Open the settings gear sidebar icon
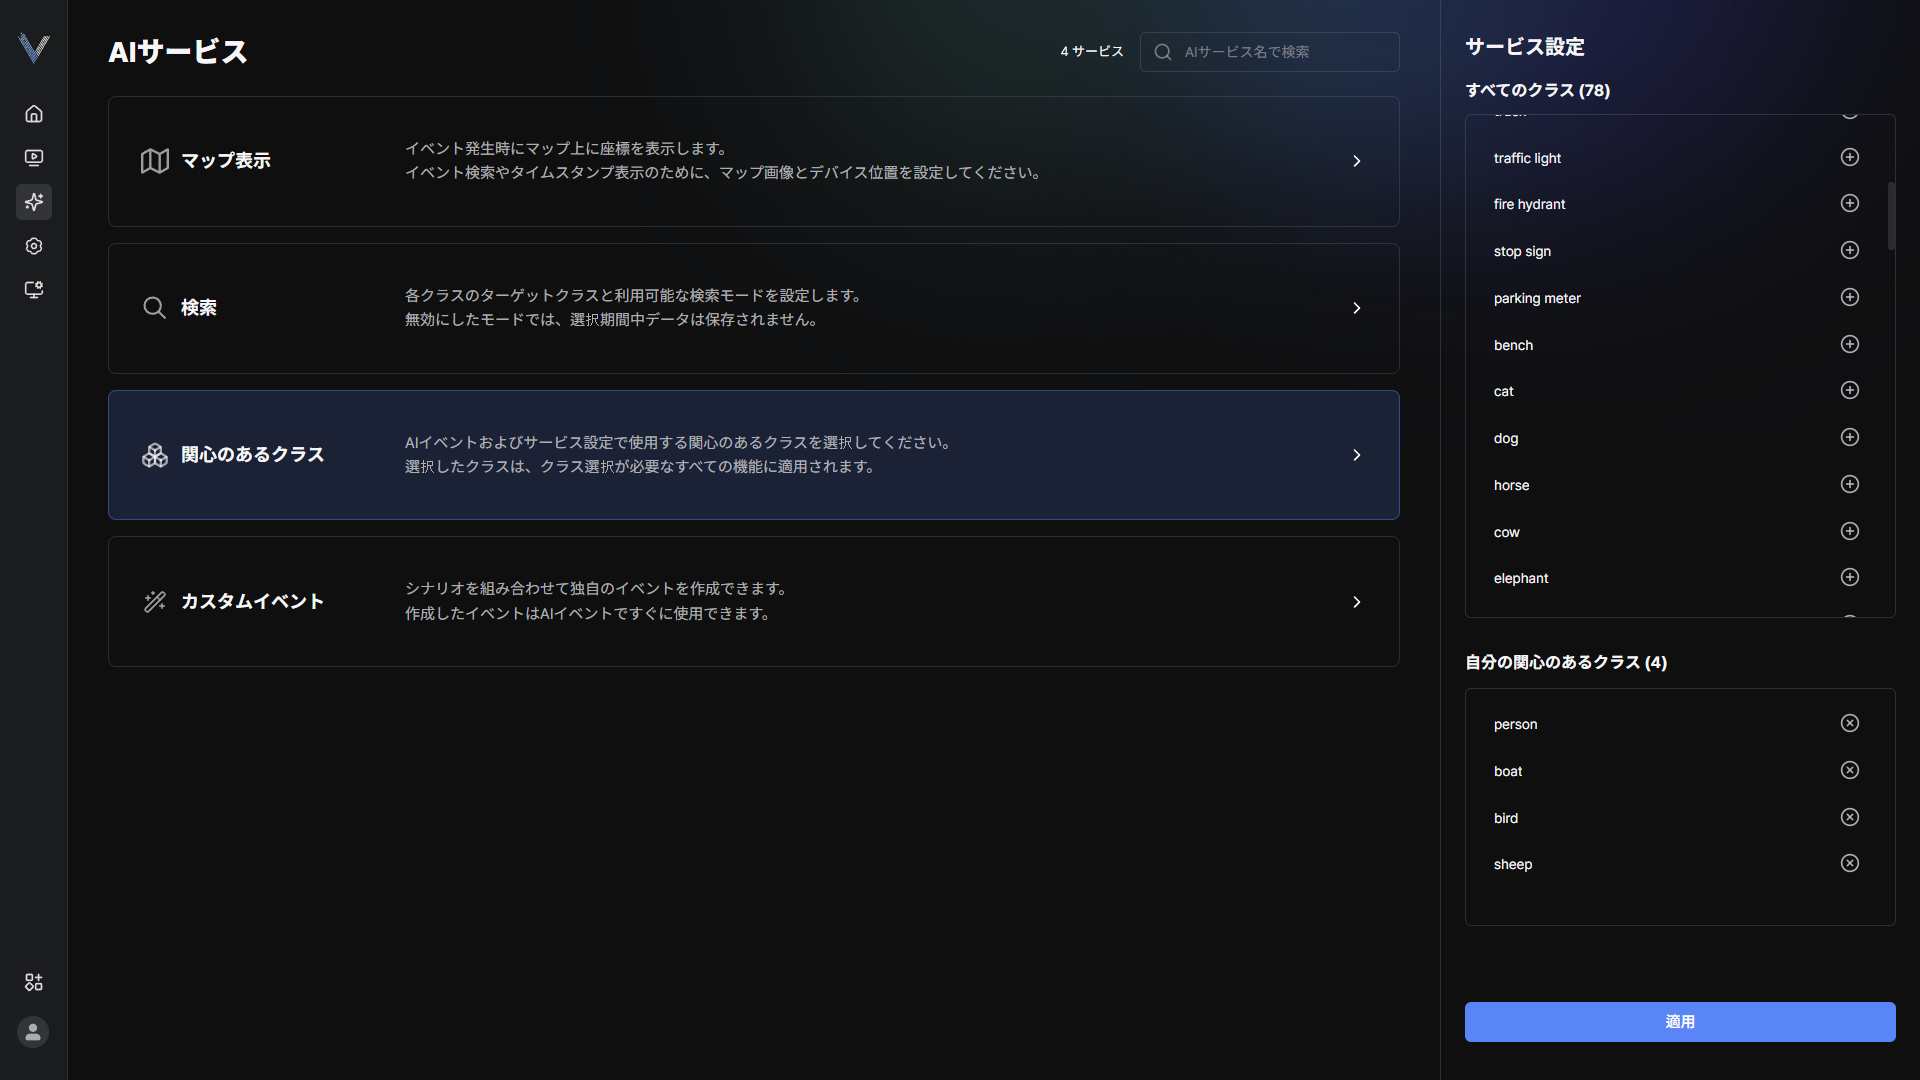 (x=34, y=246)
